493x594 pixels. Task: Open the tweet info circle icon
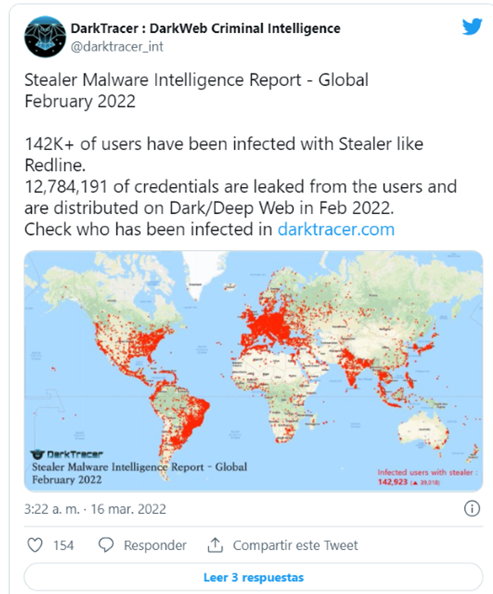(472, 508)
